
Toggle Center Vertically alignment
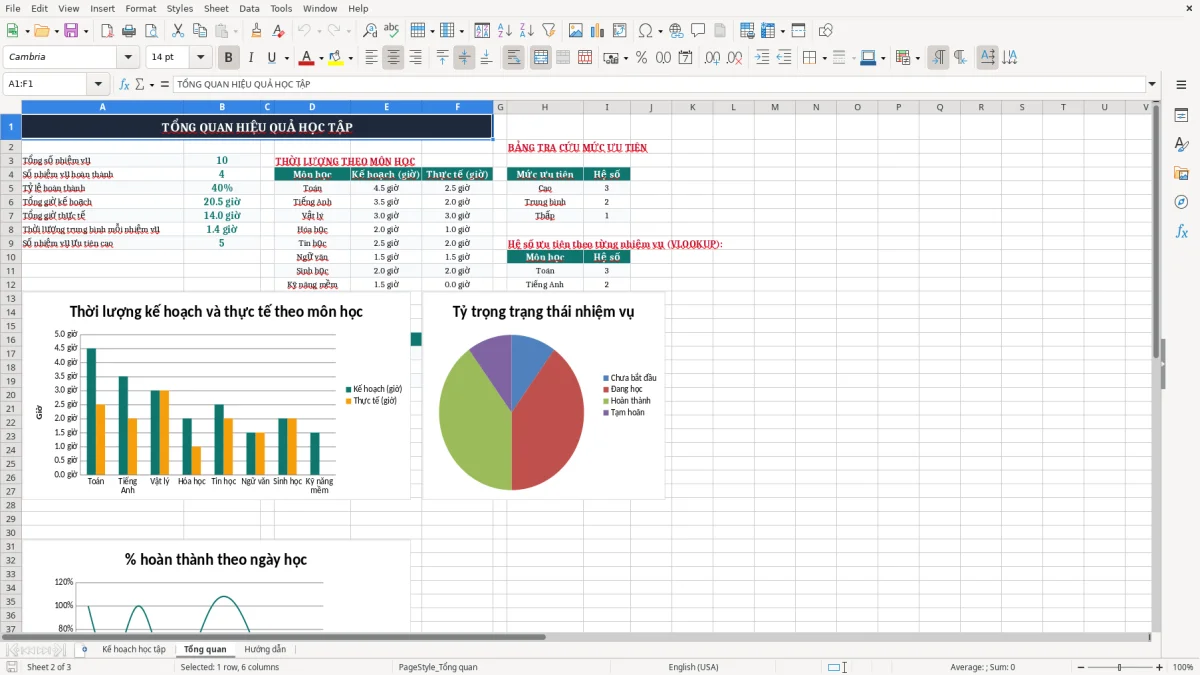pyautogui.click(x=464, y=58)
